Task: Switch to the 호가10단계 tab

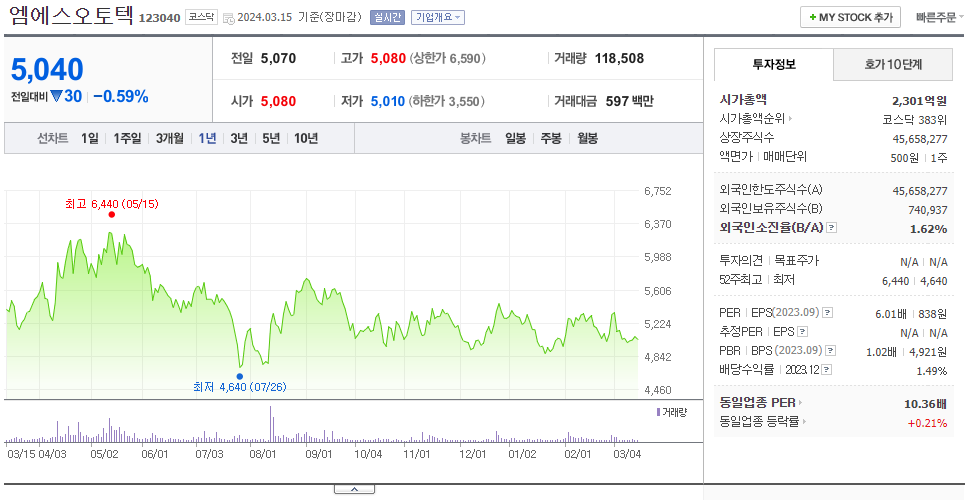Action: tap(893, 64)
